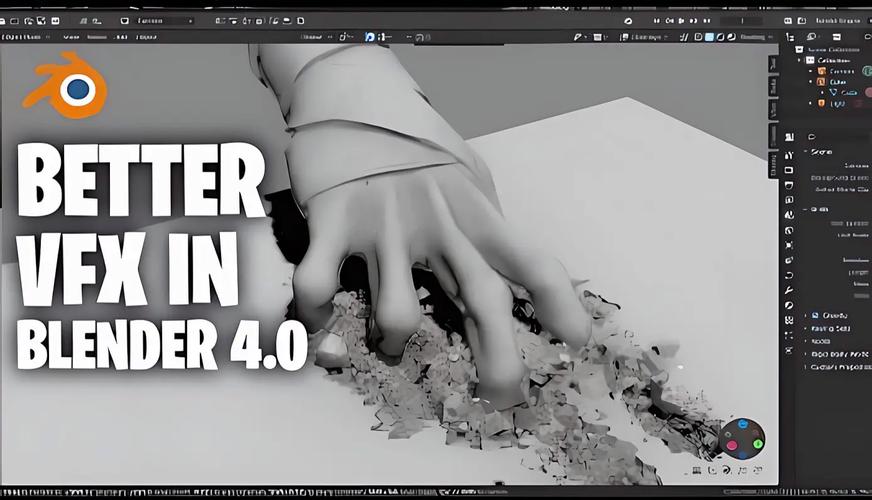Switch viewport to solid shading
The width and height of the screenshot is (872, 500).
710,37
